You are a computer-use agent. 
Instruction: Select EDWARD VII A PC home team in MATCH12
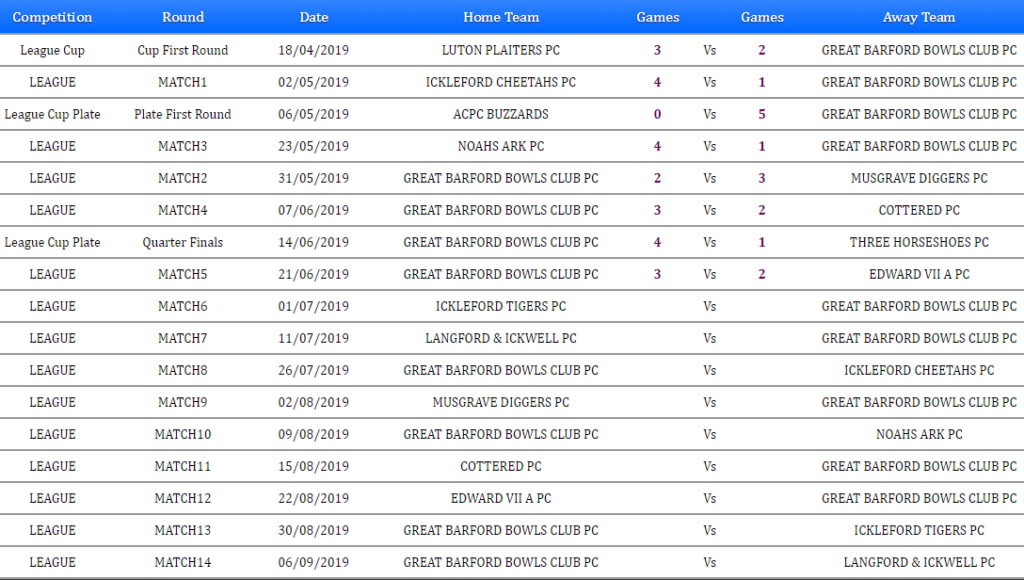coord(501,498)
